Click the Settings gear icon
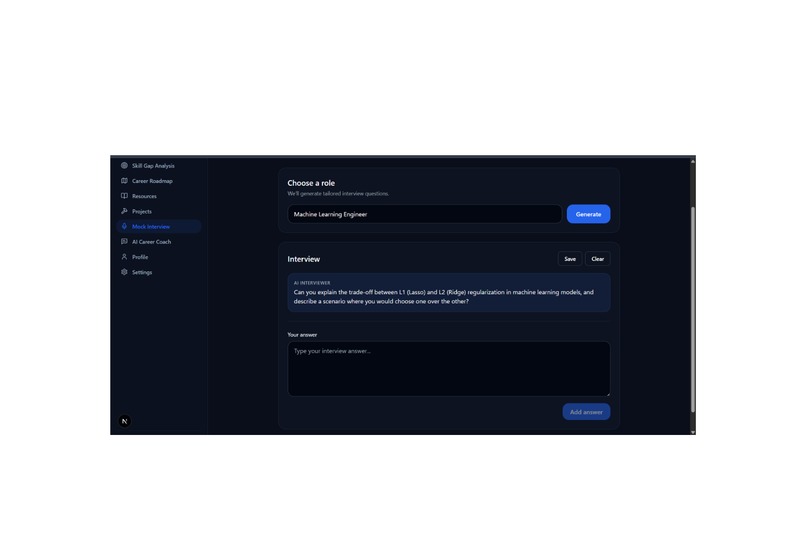 point(124,272)
